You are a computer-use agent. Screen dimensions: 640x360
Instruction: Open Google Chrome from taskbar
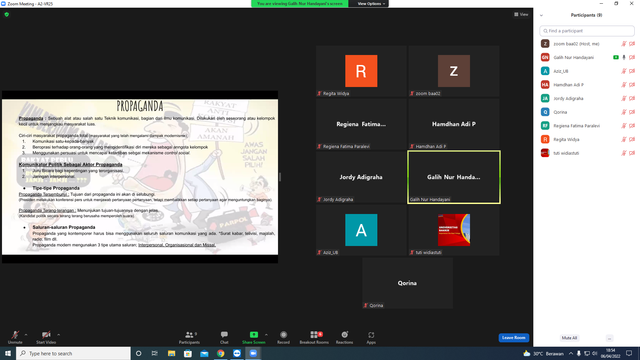pyautogui.click(x=220, y=353)
